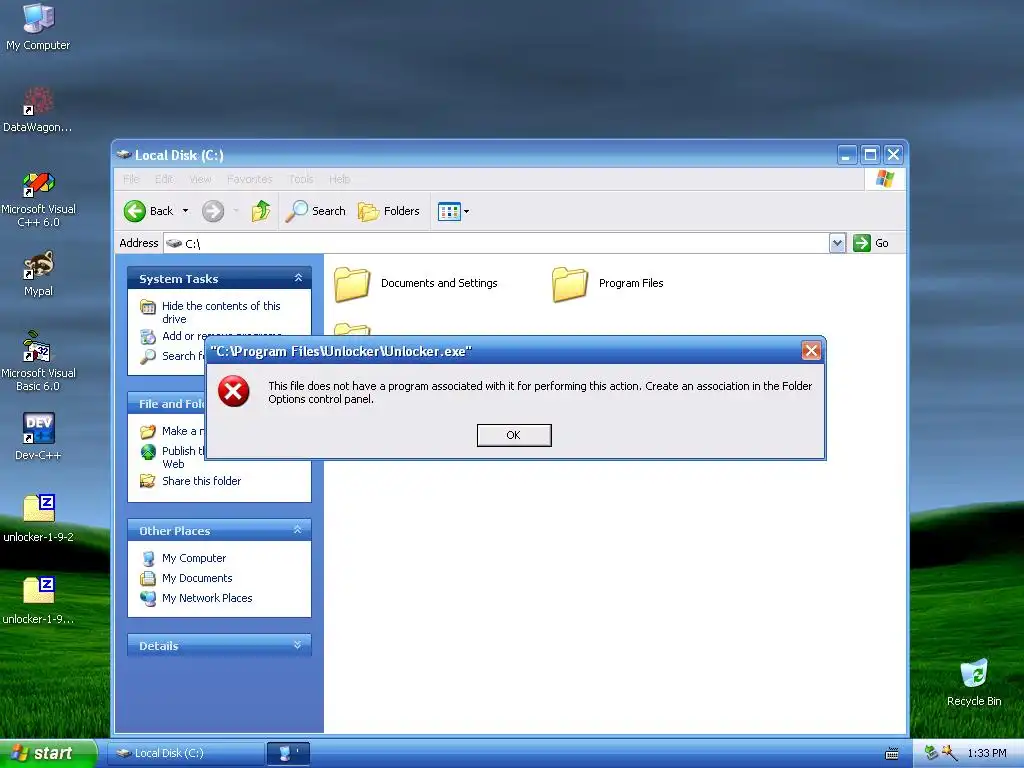Click the Go button
The image size is (1024, 768).
point(871,243)
